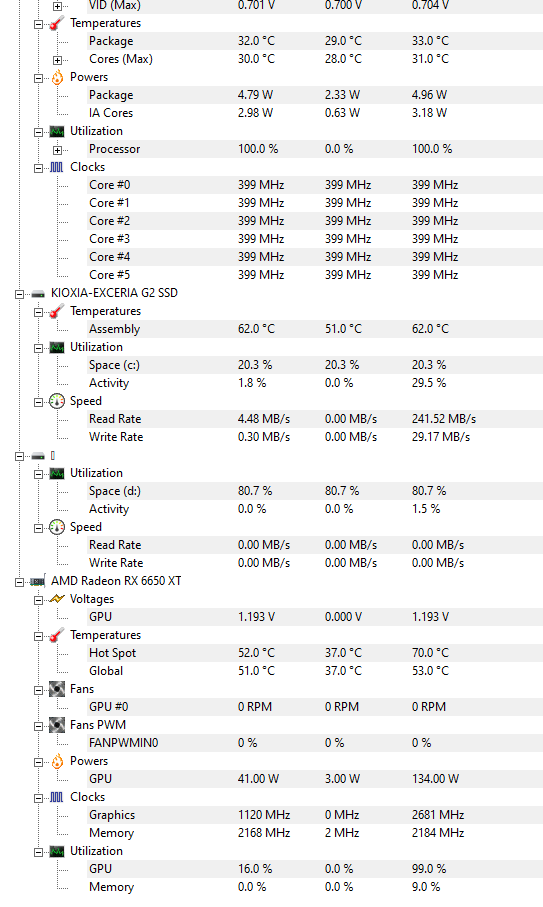The width and height of the screenshot is (543, 907).
Task: Click the KIOXIA-EXCERIA G2 SSD drive icon
Action: pyautogui.click(x=38, y=293)
